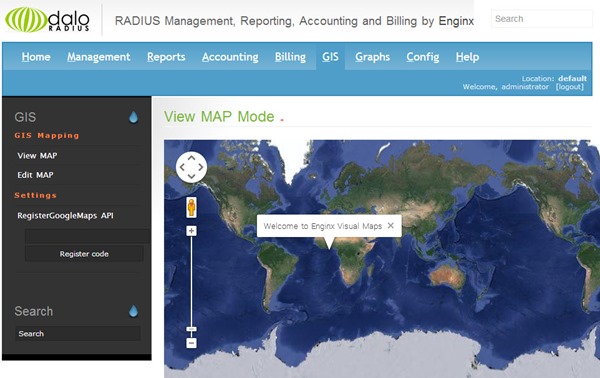Click the 'Welcome to Enginx Visual Maps' text

pyautogui.click(x=323, y=226)
